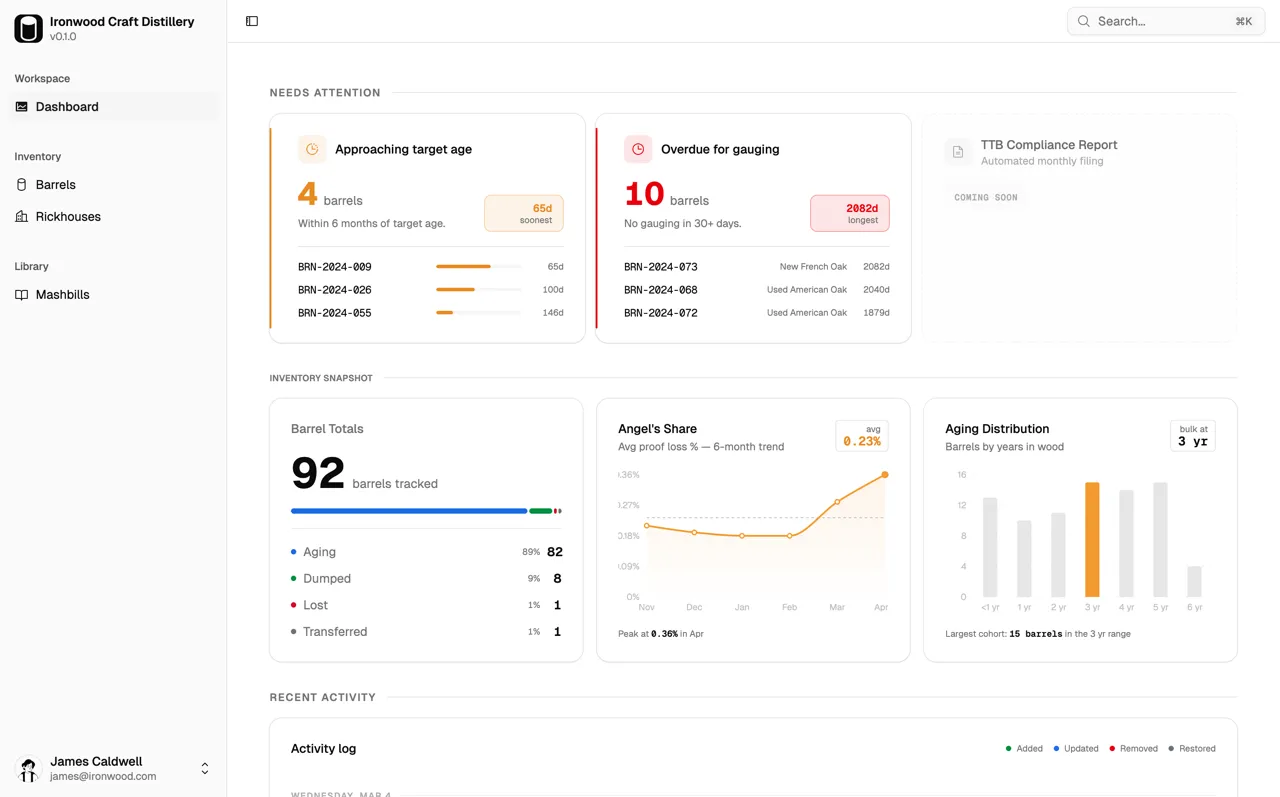Click the red clock icon on Overdue for gauging

pyautogui.click(x=638, y=148)
